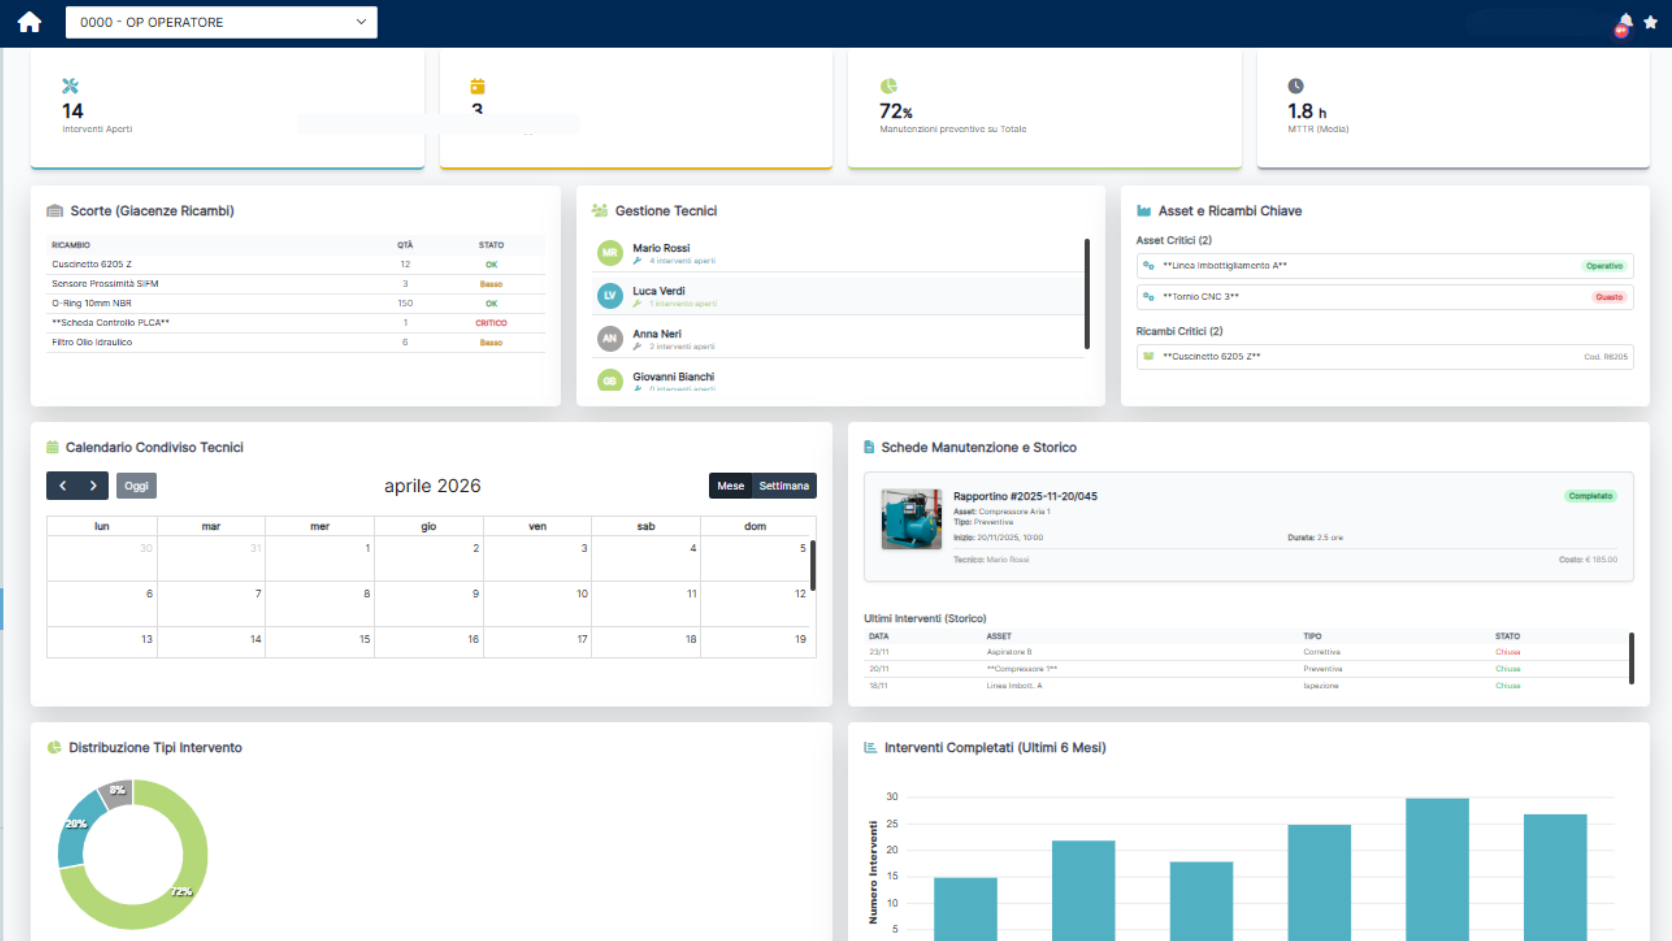Screen dimensions: 1672x941
Task: Switch calendar to Settimana view
Action: click(x=784, y=486)
